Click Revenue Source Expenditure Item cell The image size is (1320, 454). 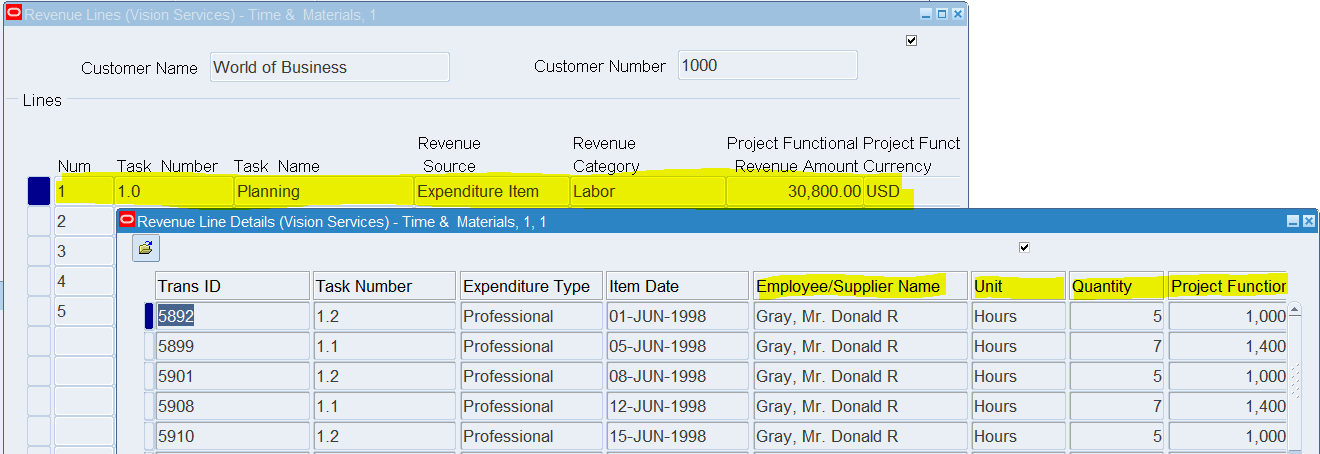pyautogui.click(x=491, y=191)
